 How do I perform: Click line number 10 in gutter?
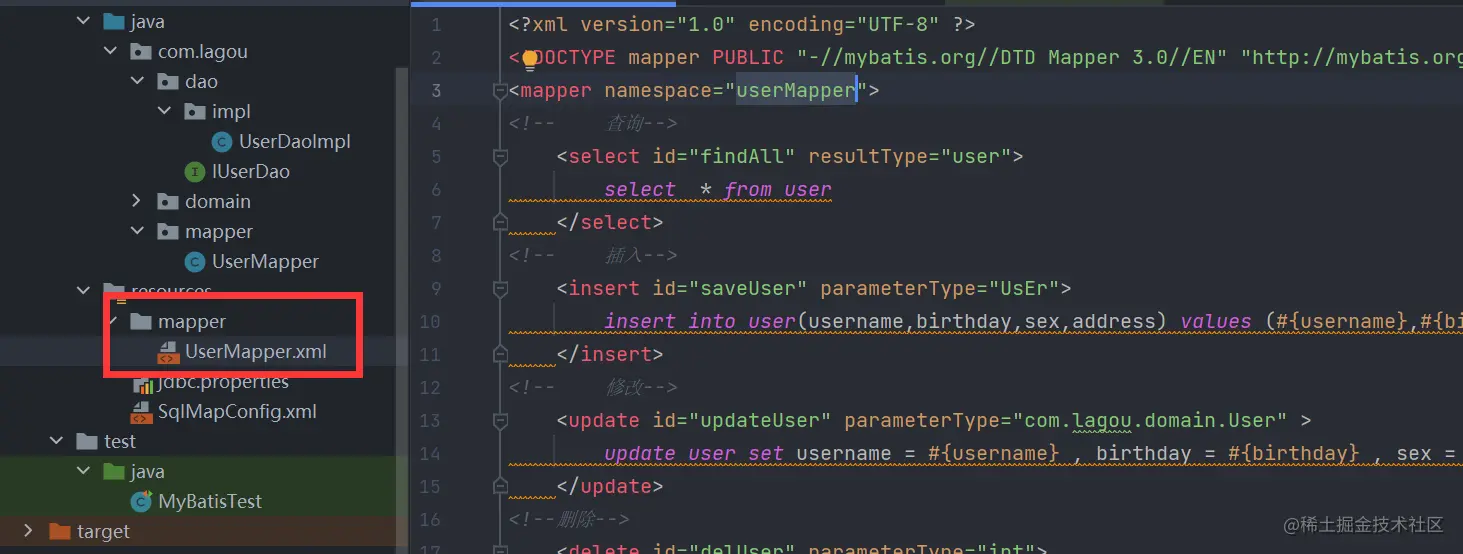click(x=430, y=322)
